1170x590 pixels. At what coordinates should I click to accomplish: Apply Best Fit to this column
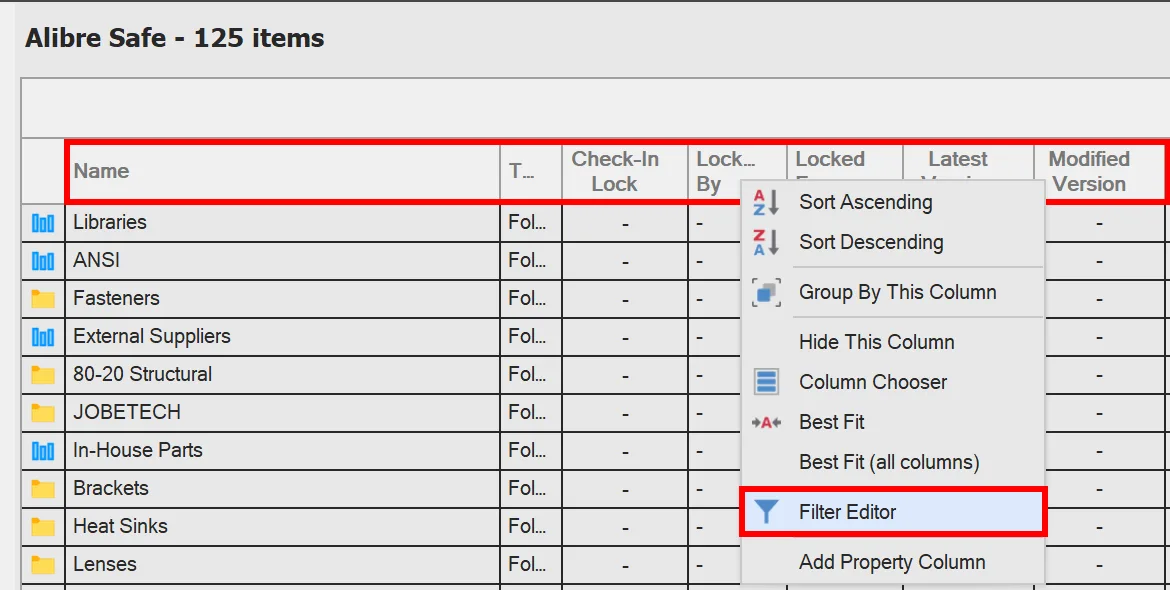pyautogui.click(x=892, y=422)
